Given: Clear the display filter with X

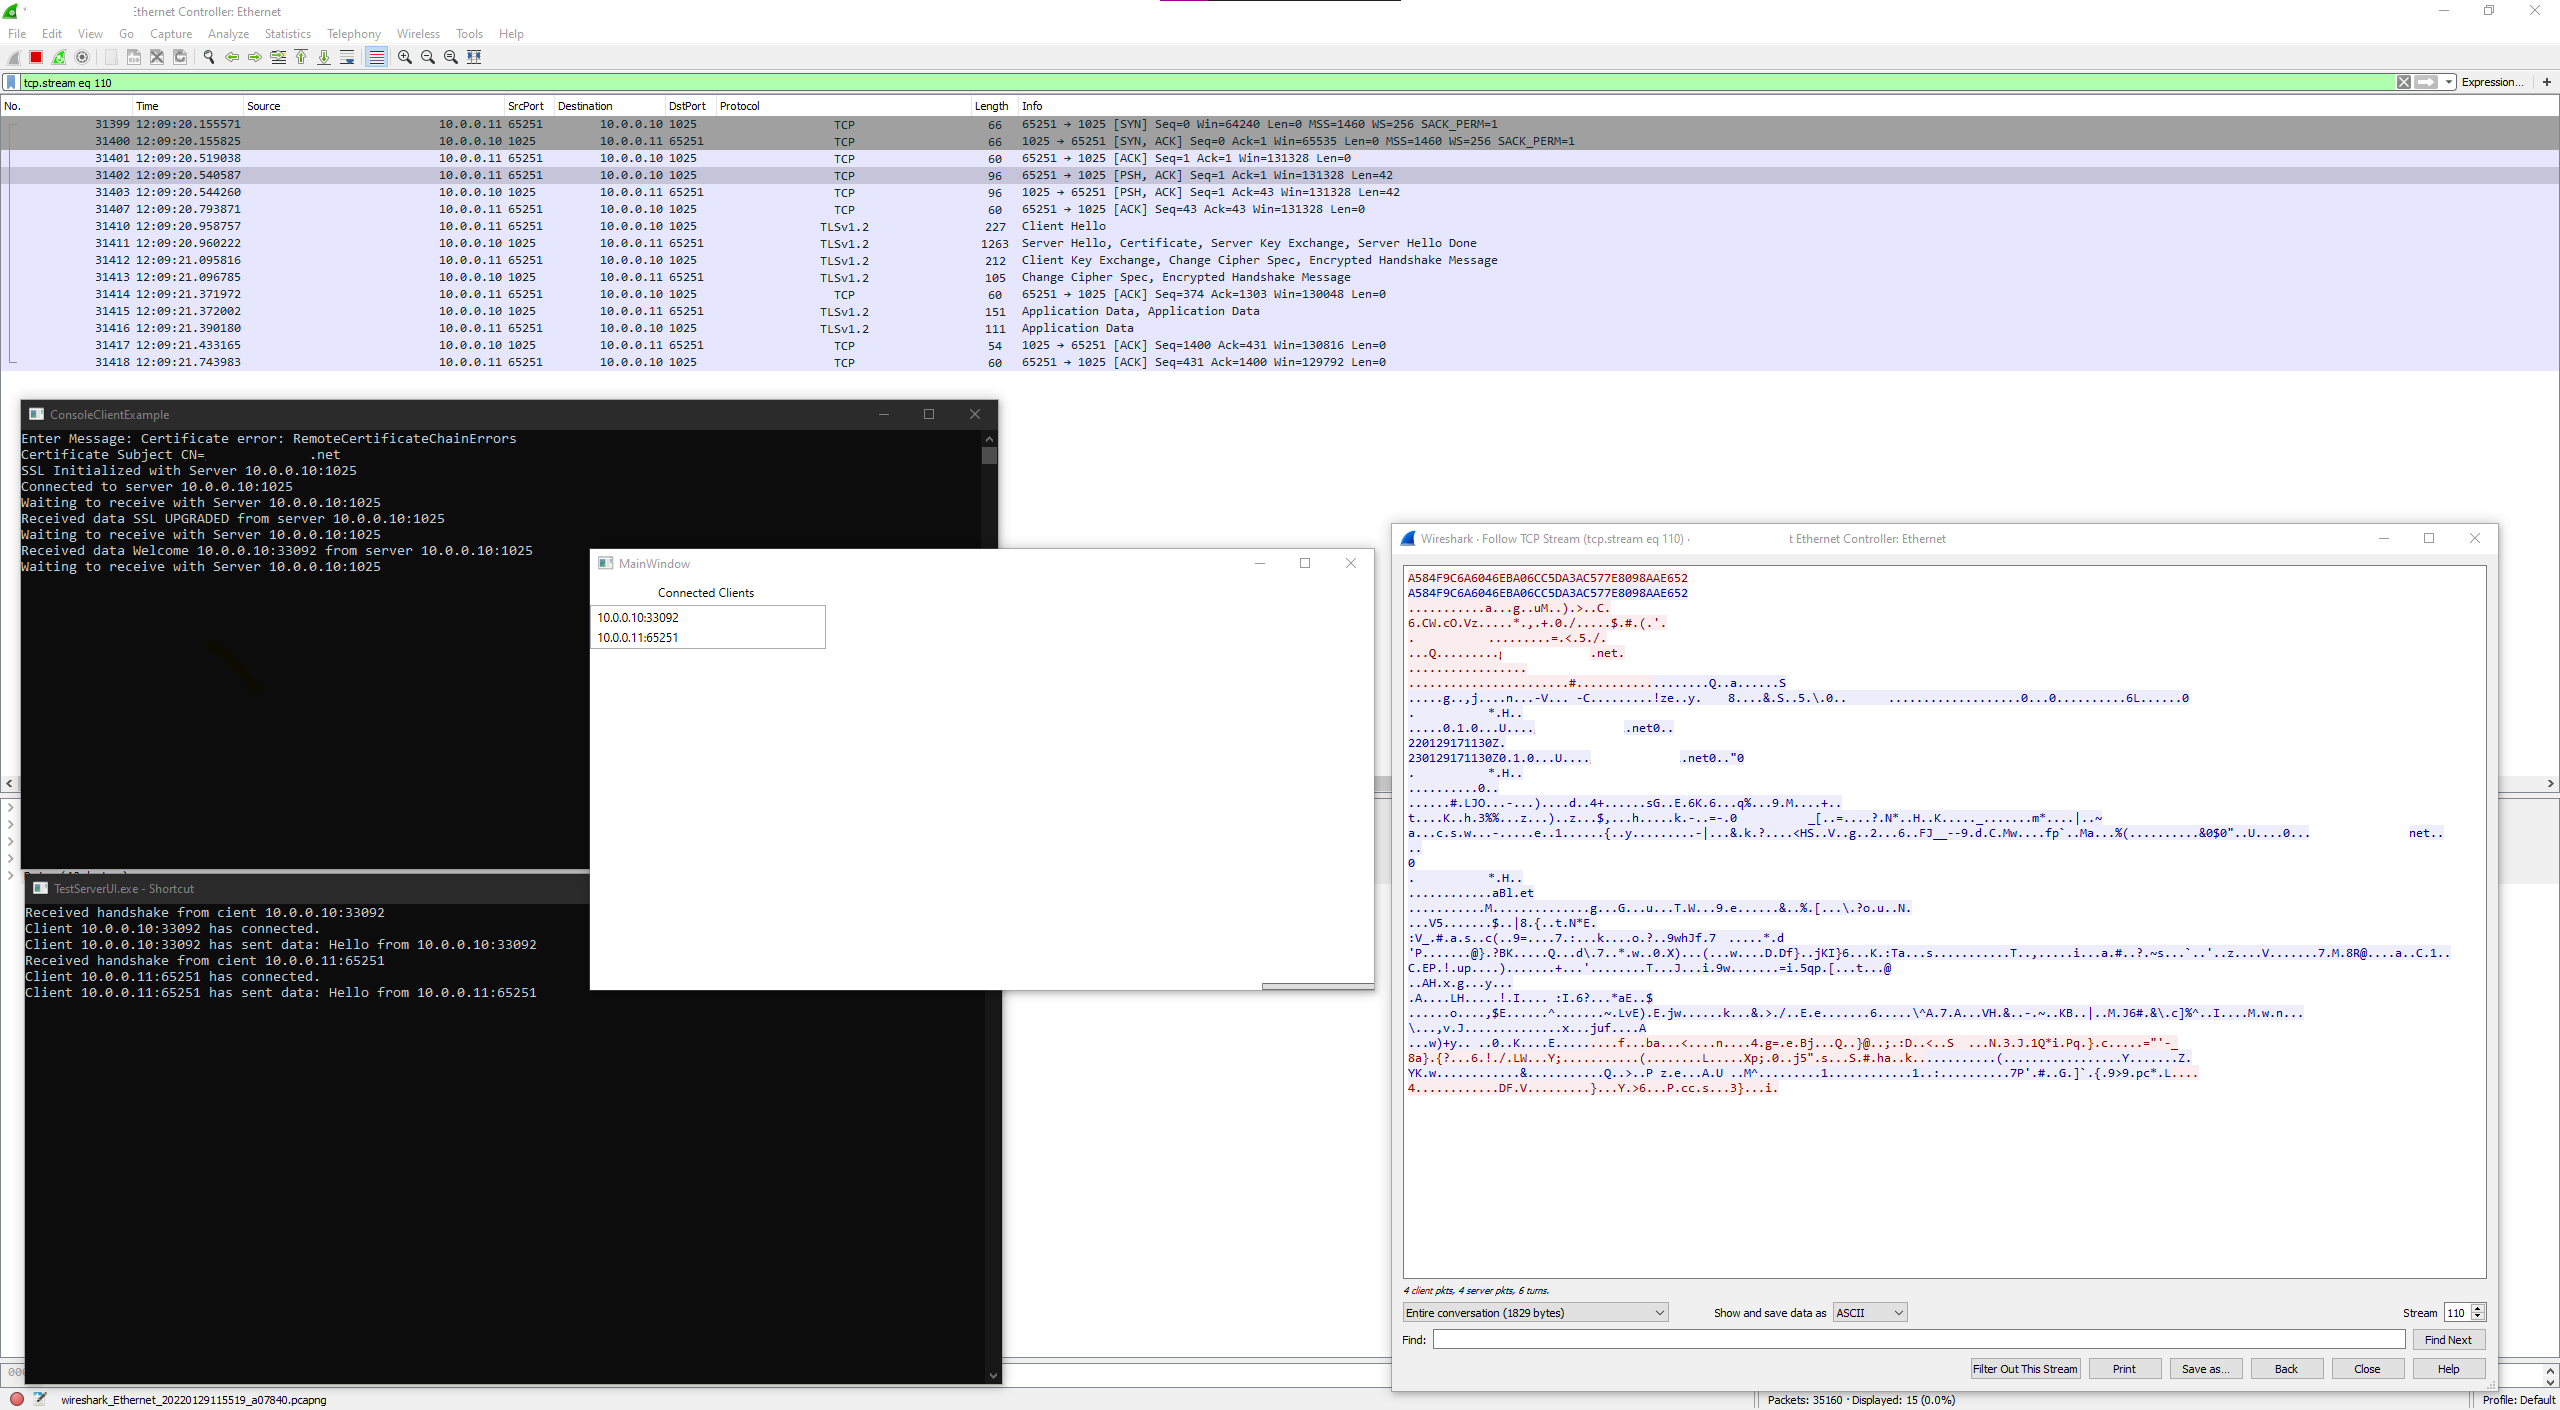Looking at the screenshot, I should coord(2404,82).
